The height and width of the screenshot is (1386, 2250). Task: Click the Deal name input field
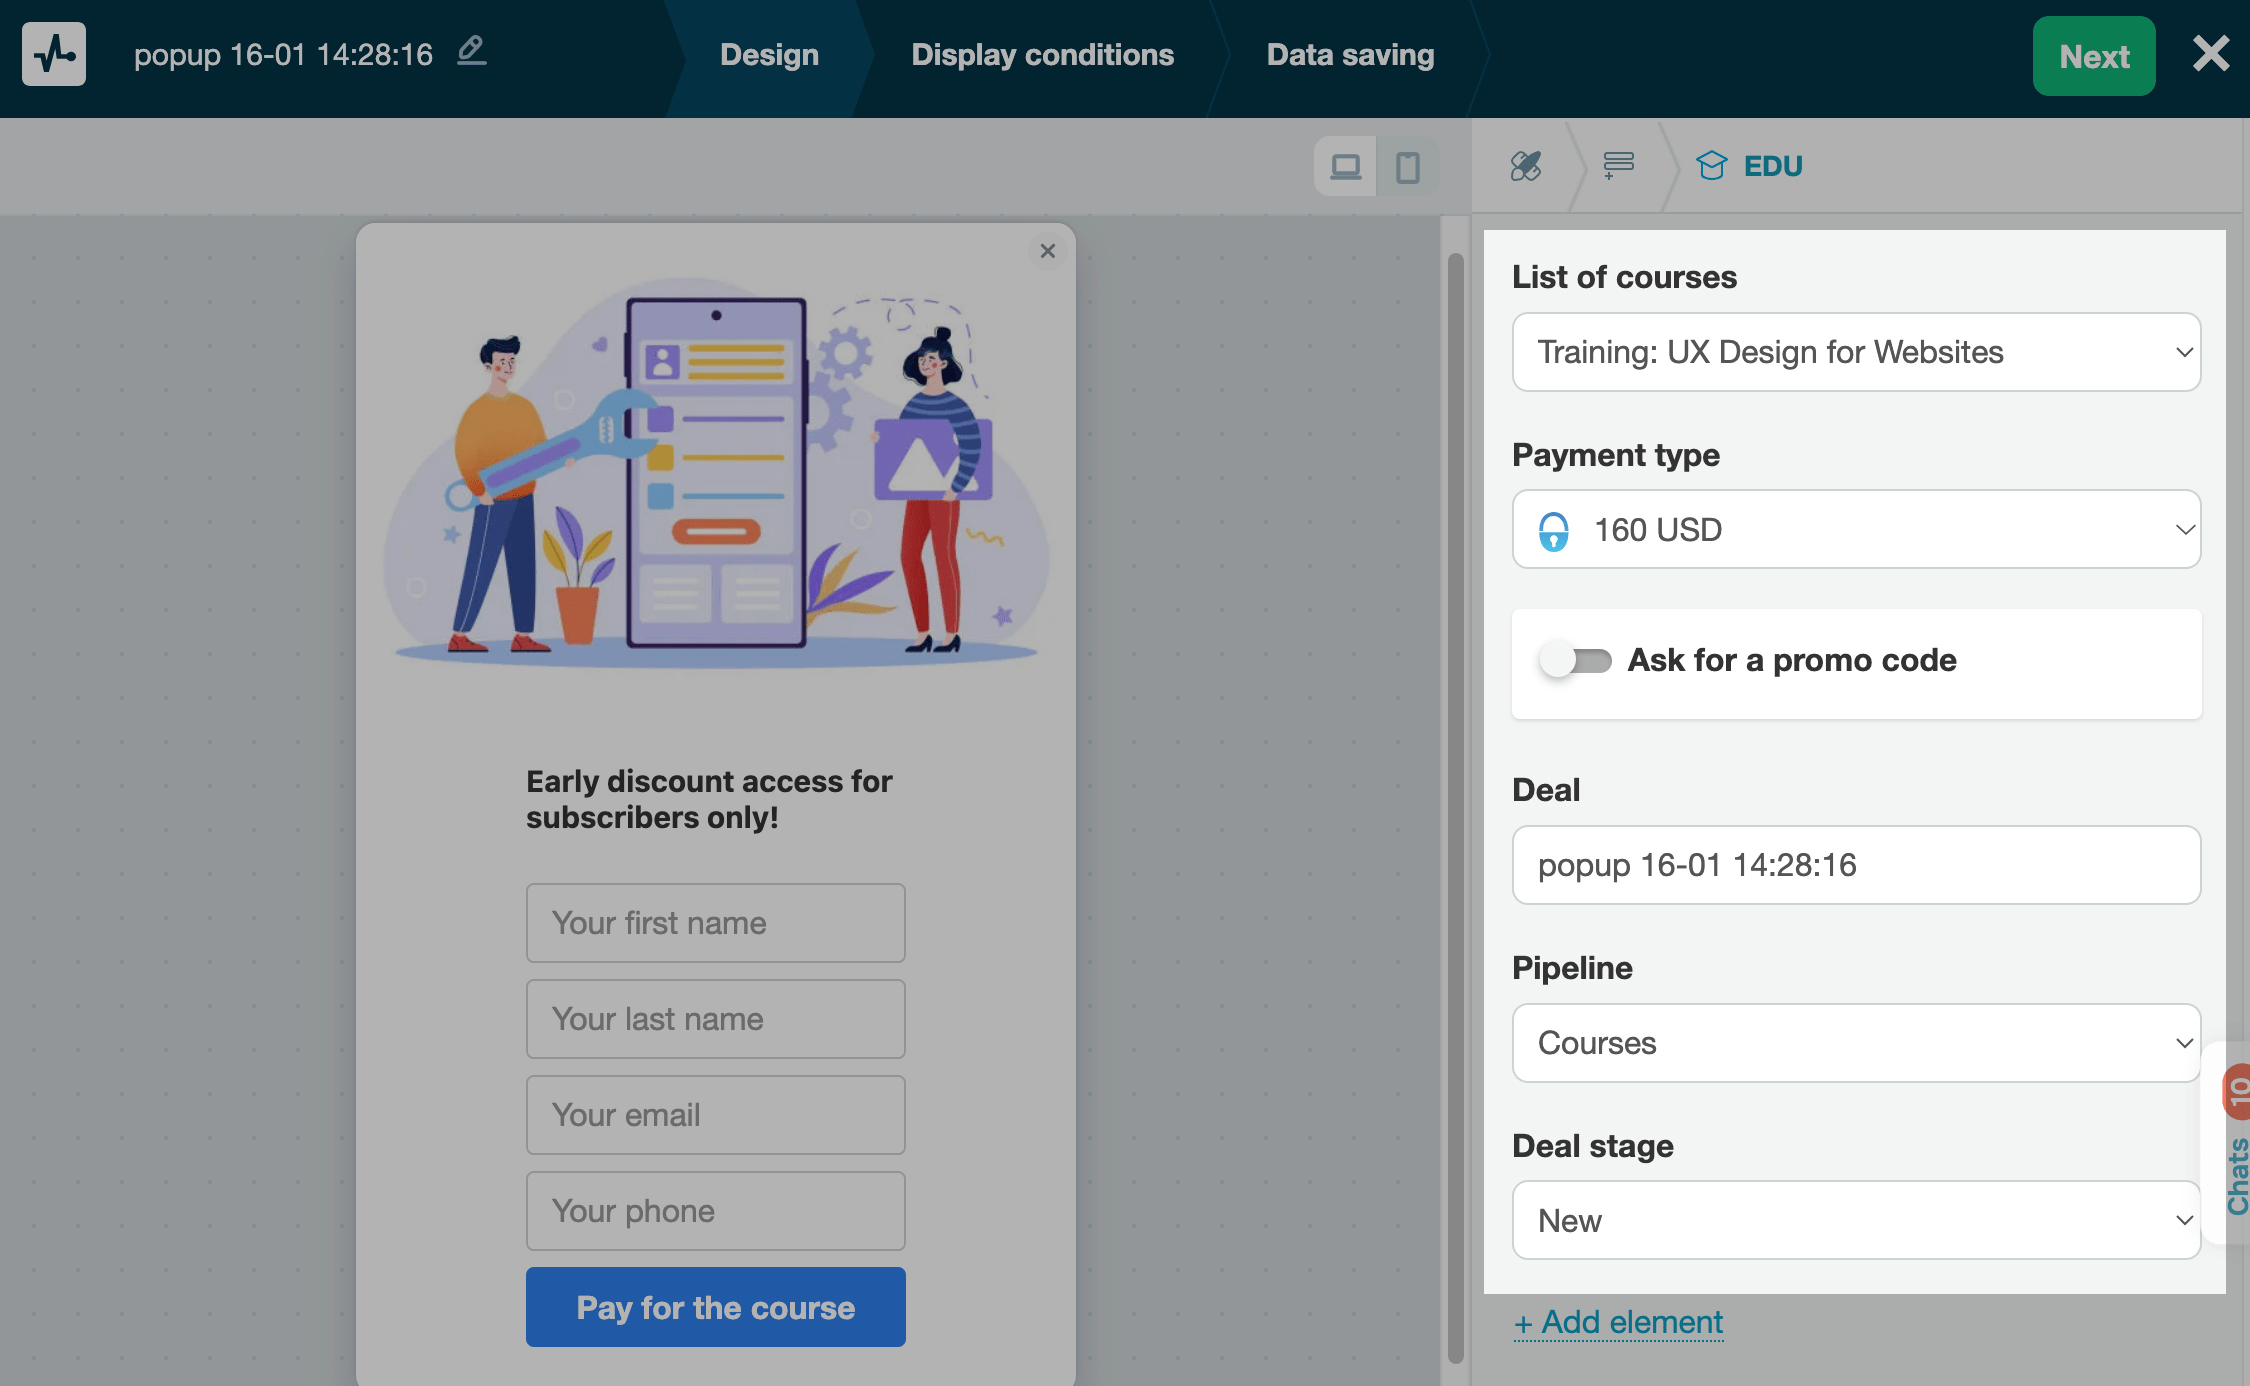pyautogui.click(x=1855, y=865)
